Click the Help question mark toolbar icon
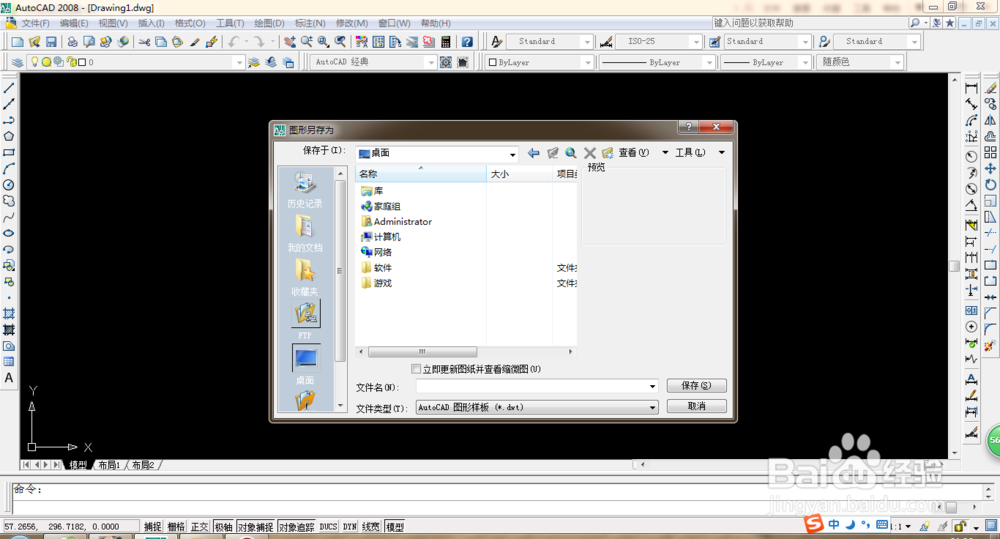1000x539 pixels. (467, 41)
